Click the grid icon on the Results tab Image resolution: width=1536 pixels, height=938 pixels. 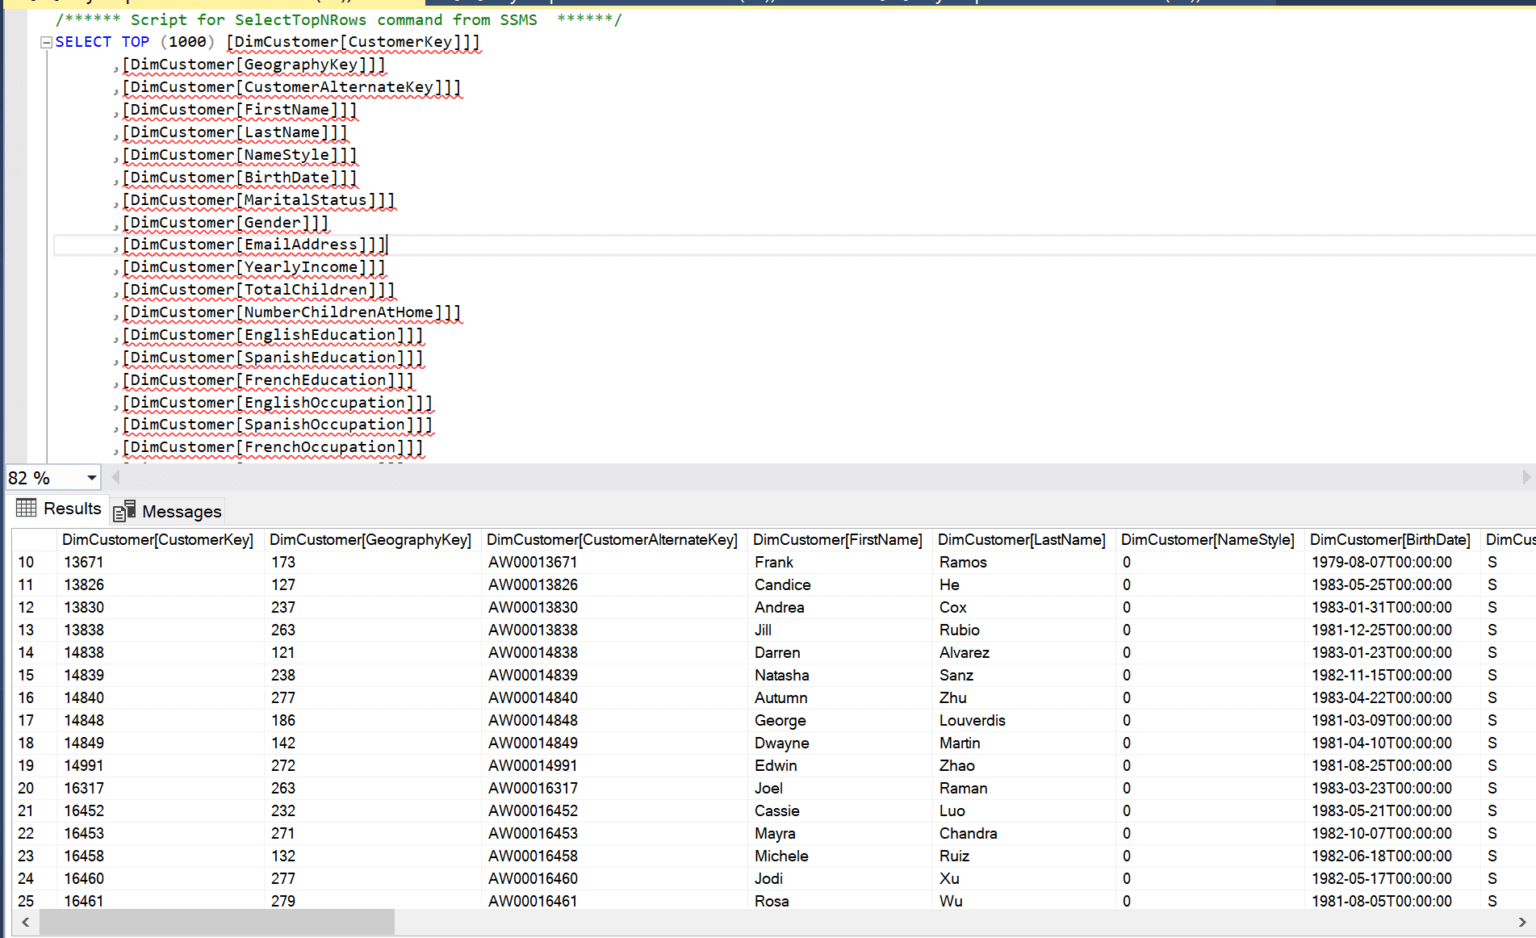(x=25, y=509)
